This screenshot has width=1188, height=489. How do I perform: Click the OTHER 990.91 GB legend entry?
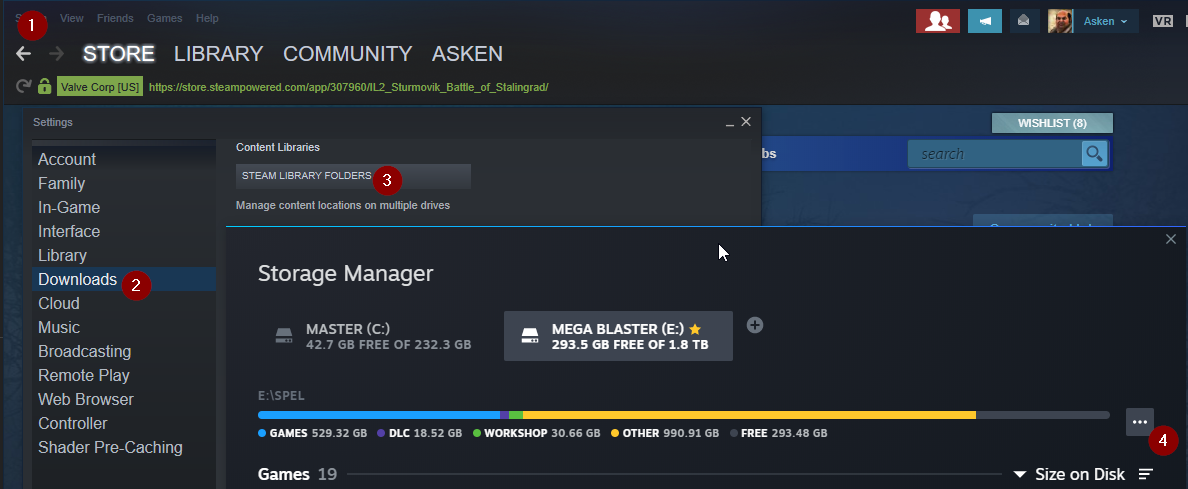pos(664,434)
